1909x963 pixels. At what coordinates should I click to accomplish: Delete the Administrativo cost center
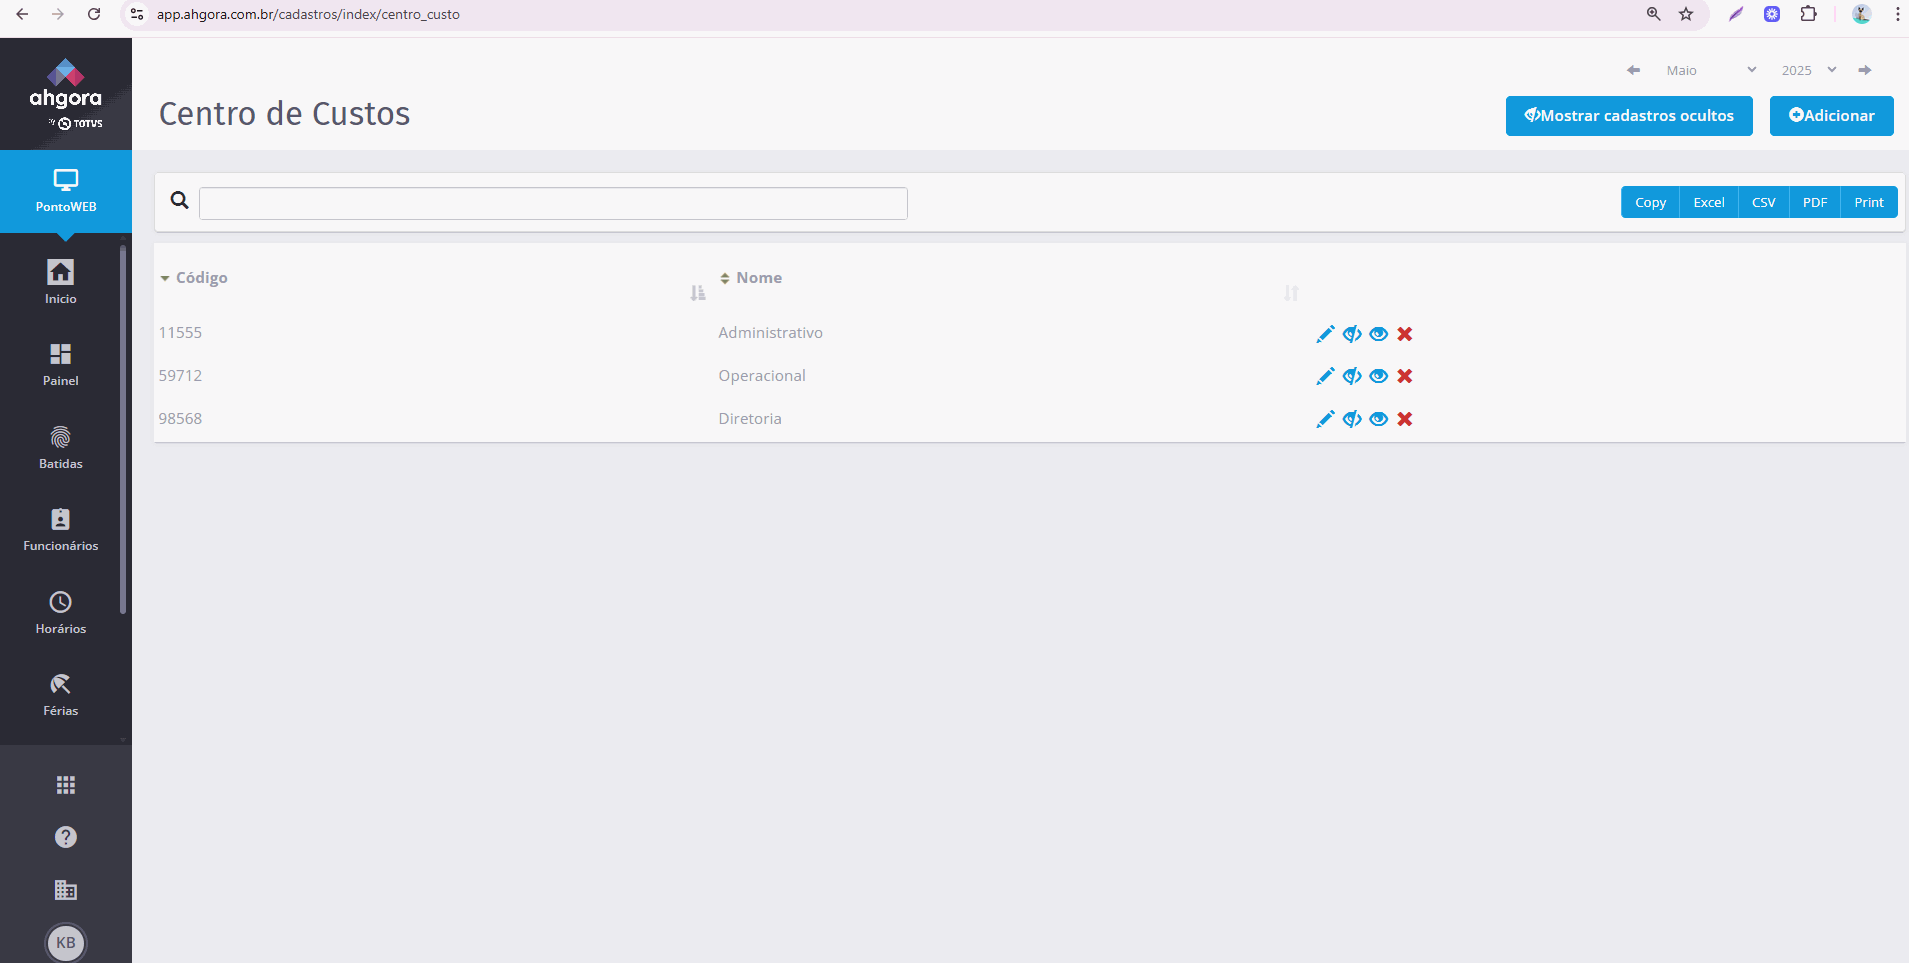(x=1405, y=334)
